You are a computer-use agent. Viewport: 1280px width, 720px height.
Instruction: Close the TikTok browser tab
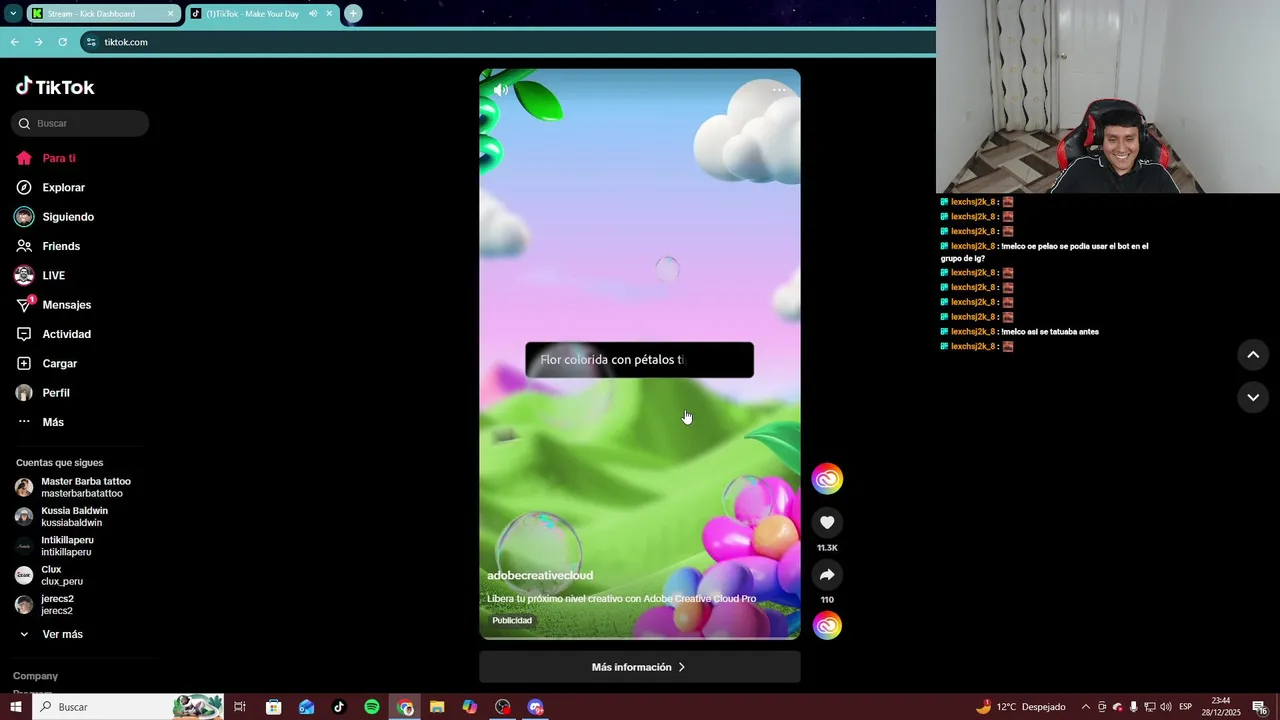(329, 14)
